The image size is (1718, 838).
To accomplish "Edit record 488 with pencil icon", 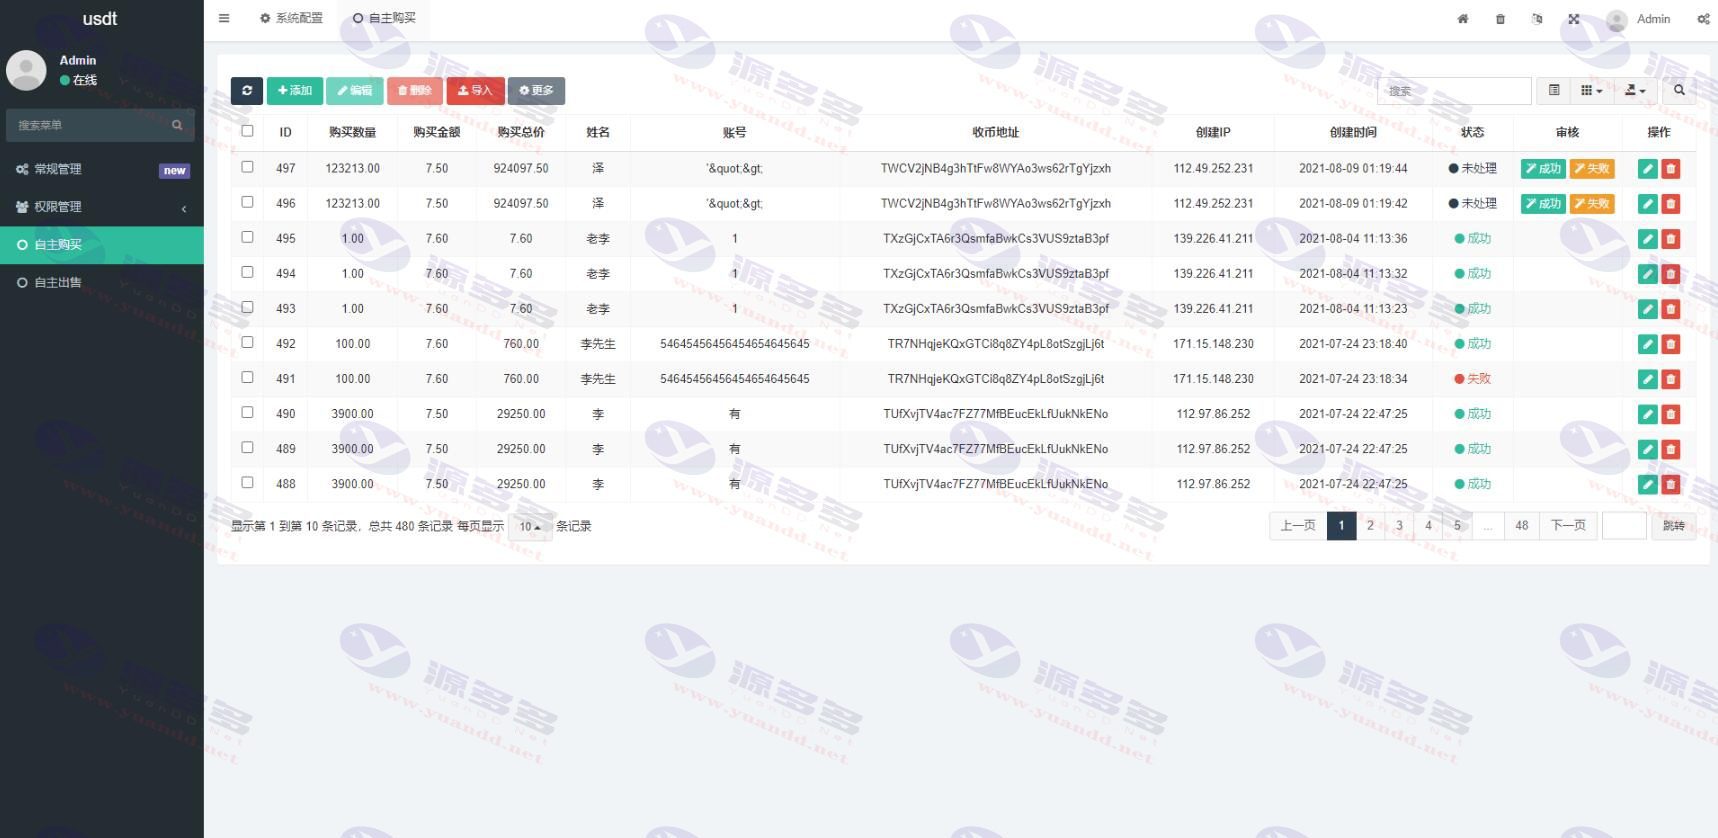I will [x=1648, y=484].
